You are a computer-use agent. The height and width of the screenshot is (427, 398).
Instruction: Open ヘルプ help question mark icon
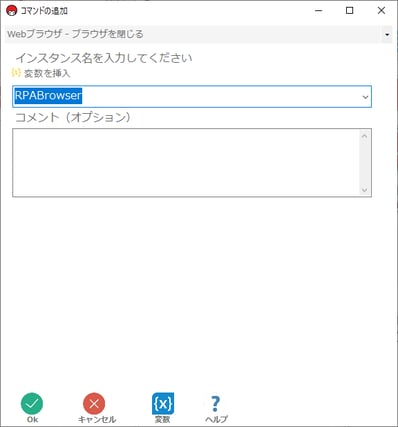tap(216, 404)
